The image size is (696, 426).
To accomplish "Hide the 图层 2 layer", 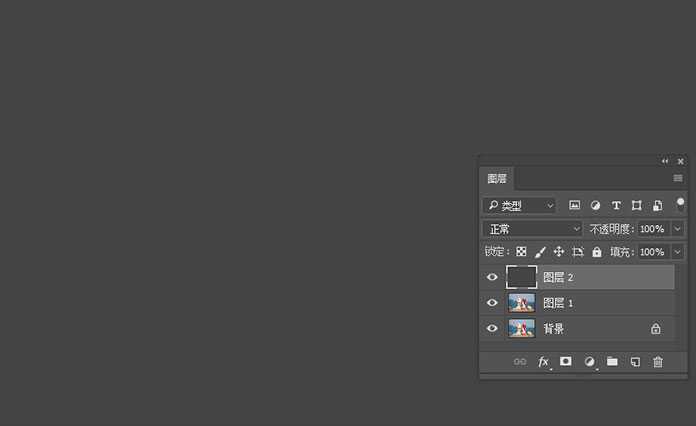I will tap(492, 277).
